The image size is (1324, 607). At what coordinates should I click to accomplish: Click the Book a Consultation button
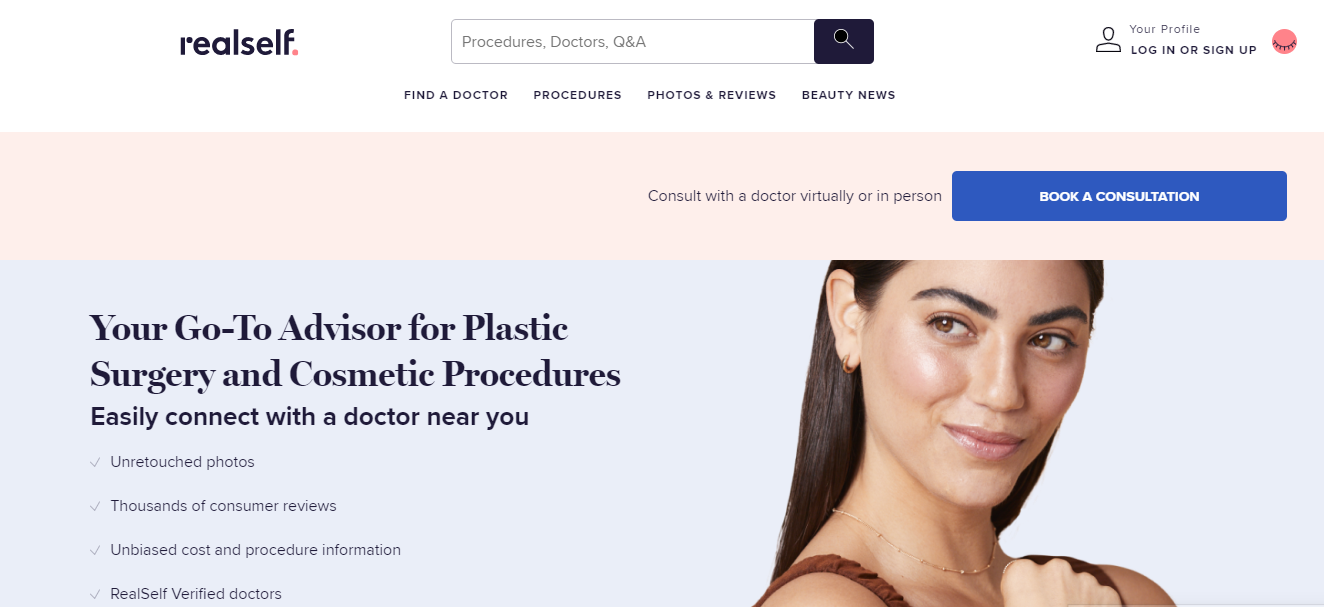point(1119,196)
